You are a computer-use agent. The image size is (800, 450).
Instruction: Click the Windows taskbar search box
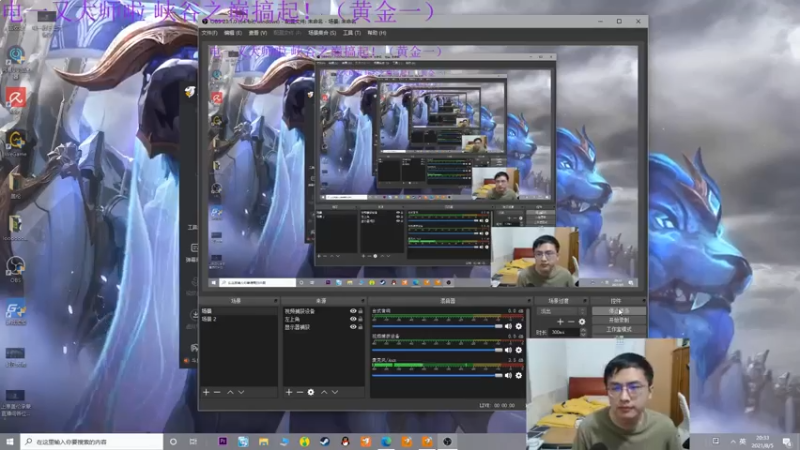point(92,442)
